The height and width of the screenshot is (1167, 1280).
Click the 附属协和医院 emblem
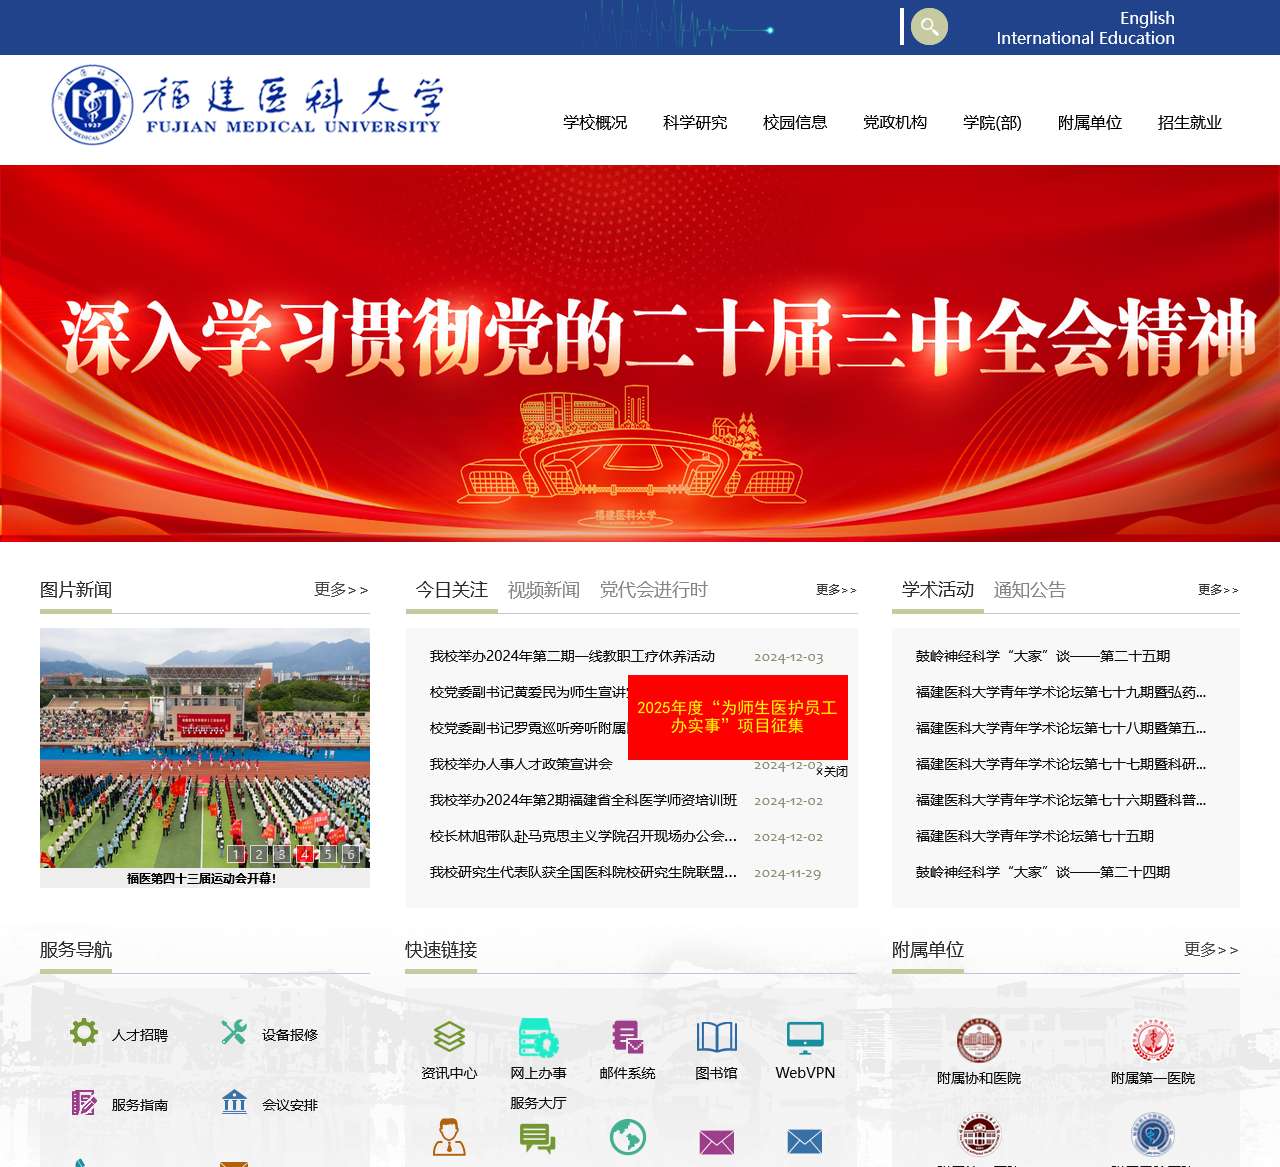(x=979, y=1042)
